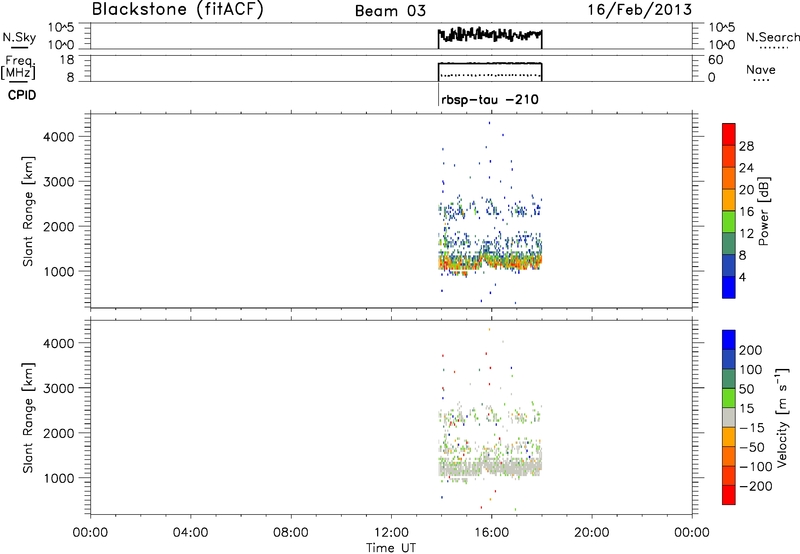This screenshot has height=554, width=800.
Task: Pick the light green 15–50 m/s Velocity swatch
Action: pyautogui.click(x=729, y=399)
